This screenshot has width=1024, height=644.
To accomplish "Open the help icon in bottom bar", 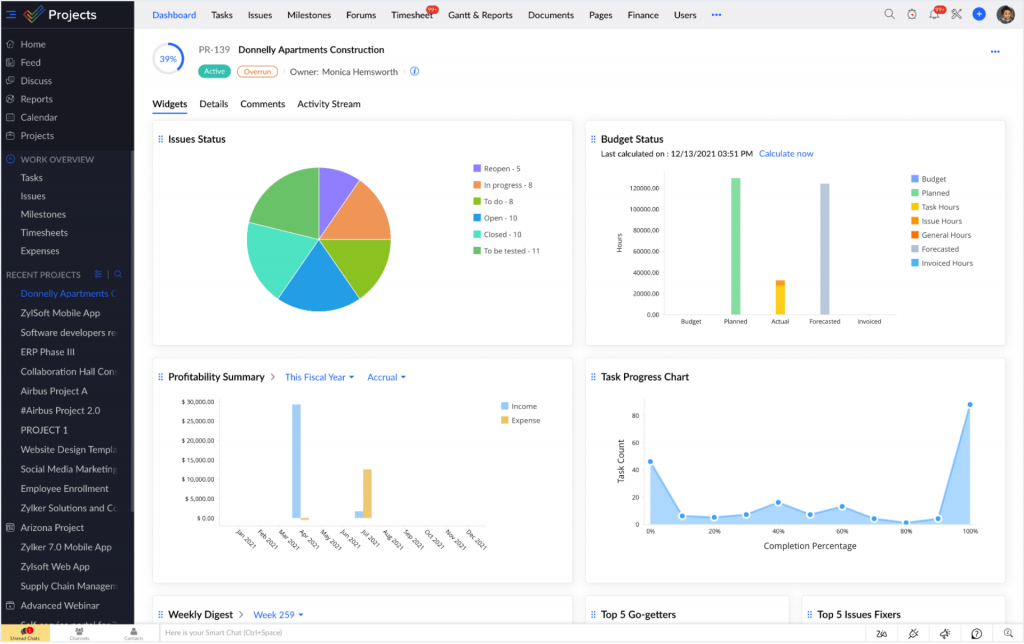I will [977, 633].
